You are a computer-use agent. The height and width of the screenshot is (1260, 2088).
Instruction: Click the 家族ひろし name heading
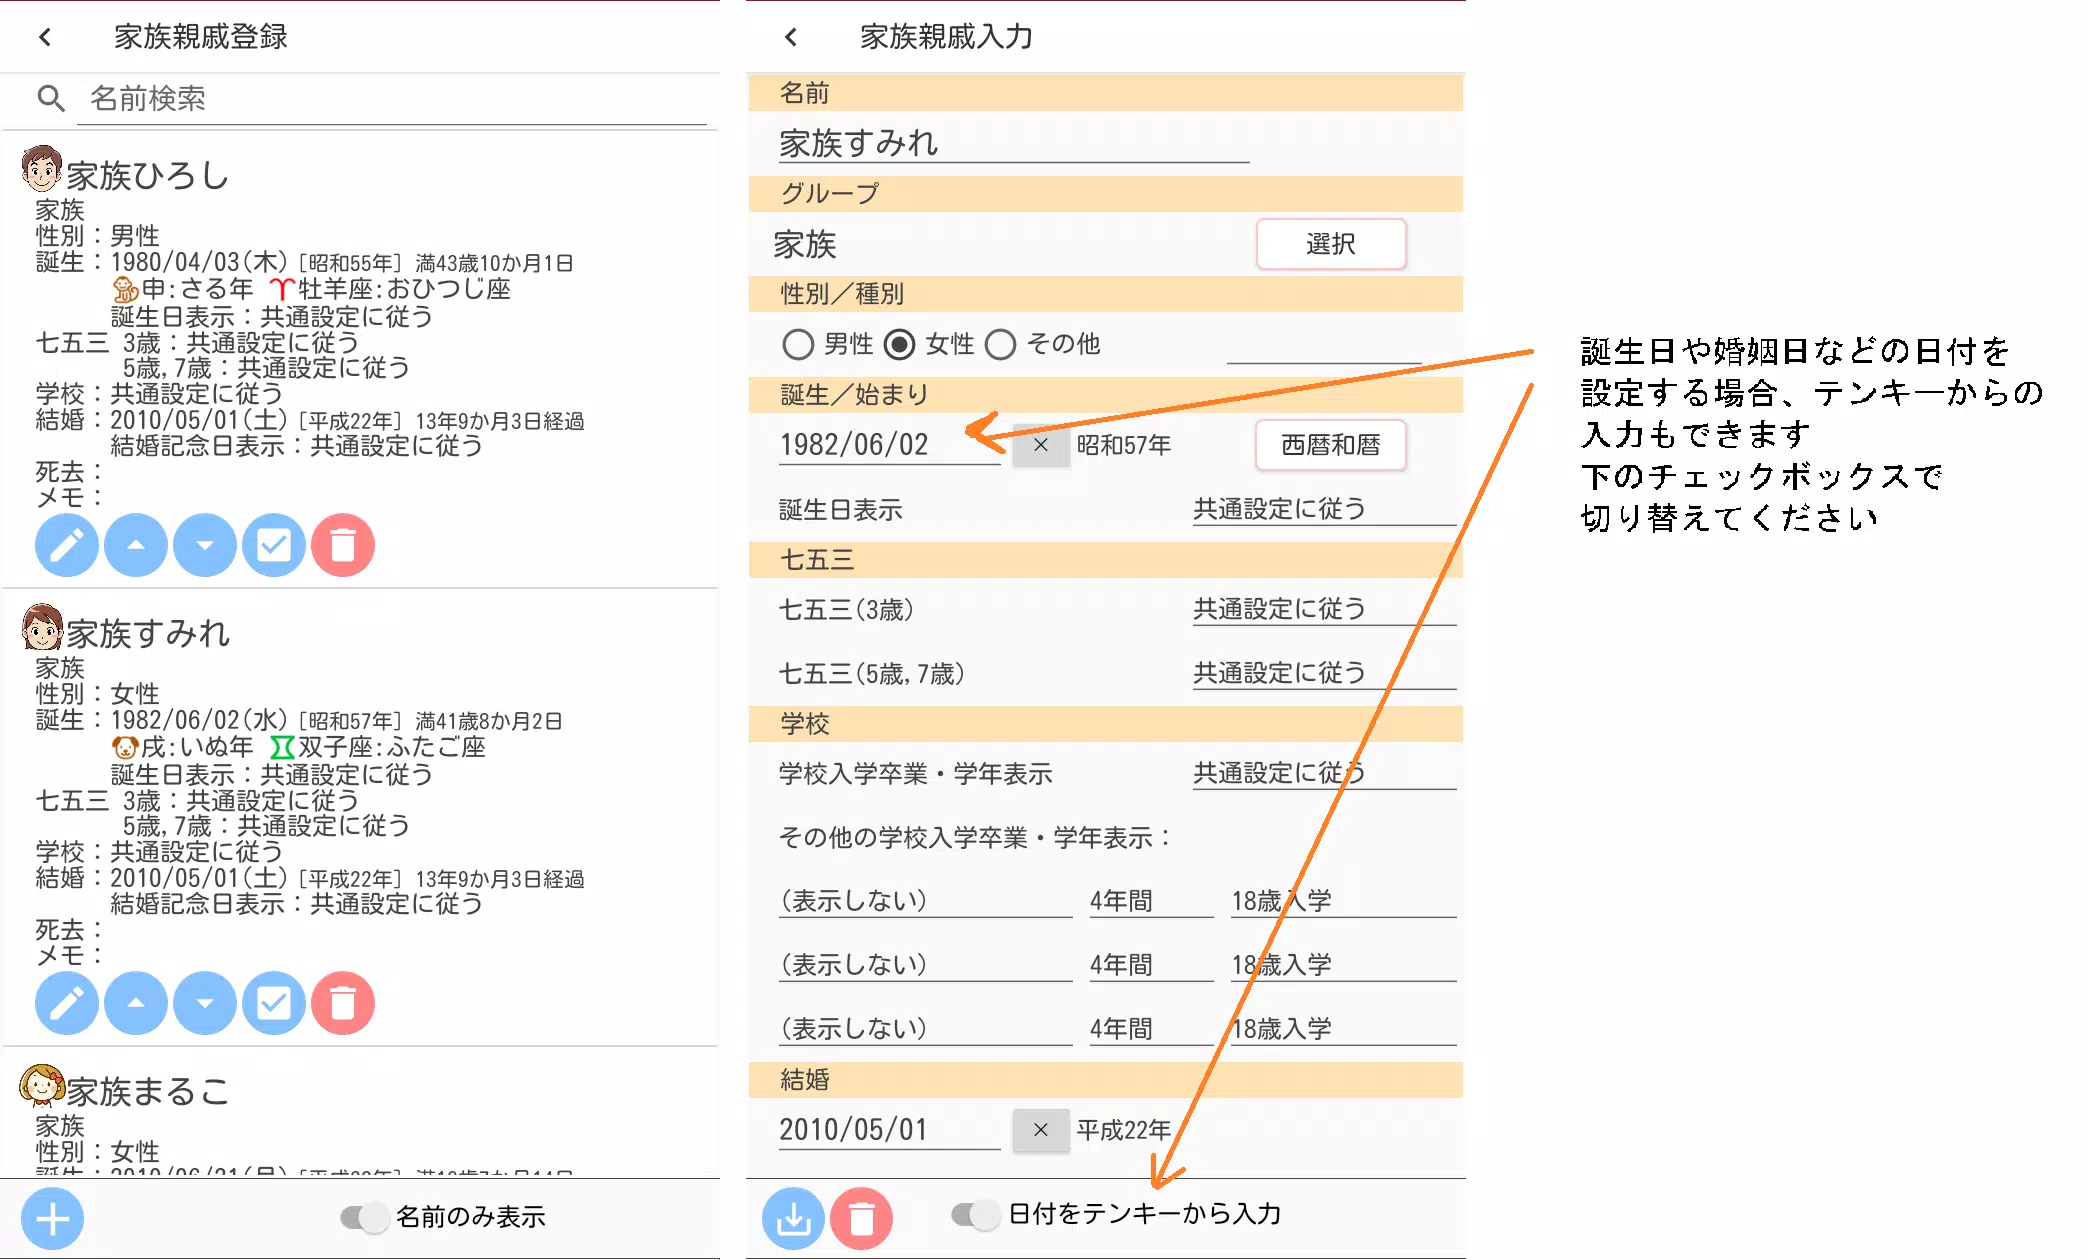pos(148,175)
